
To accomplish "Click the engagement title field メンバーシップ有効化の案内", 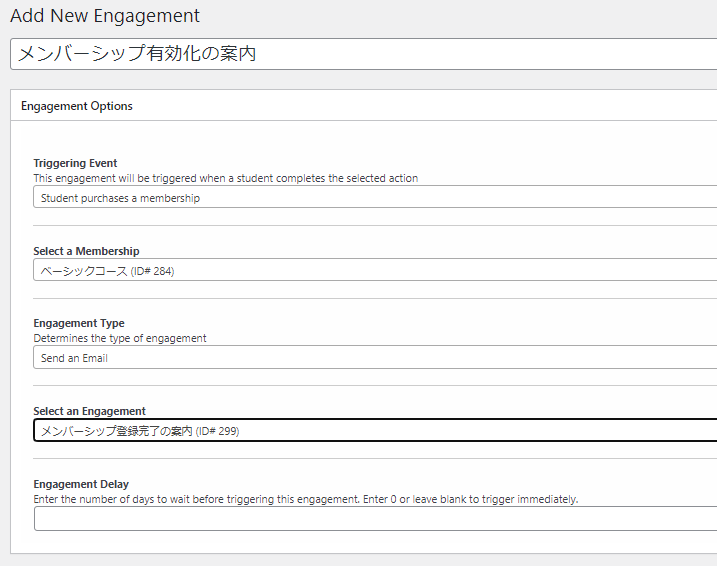I will click(364, 54).
